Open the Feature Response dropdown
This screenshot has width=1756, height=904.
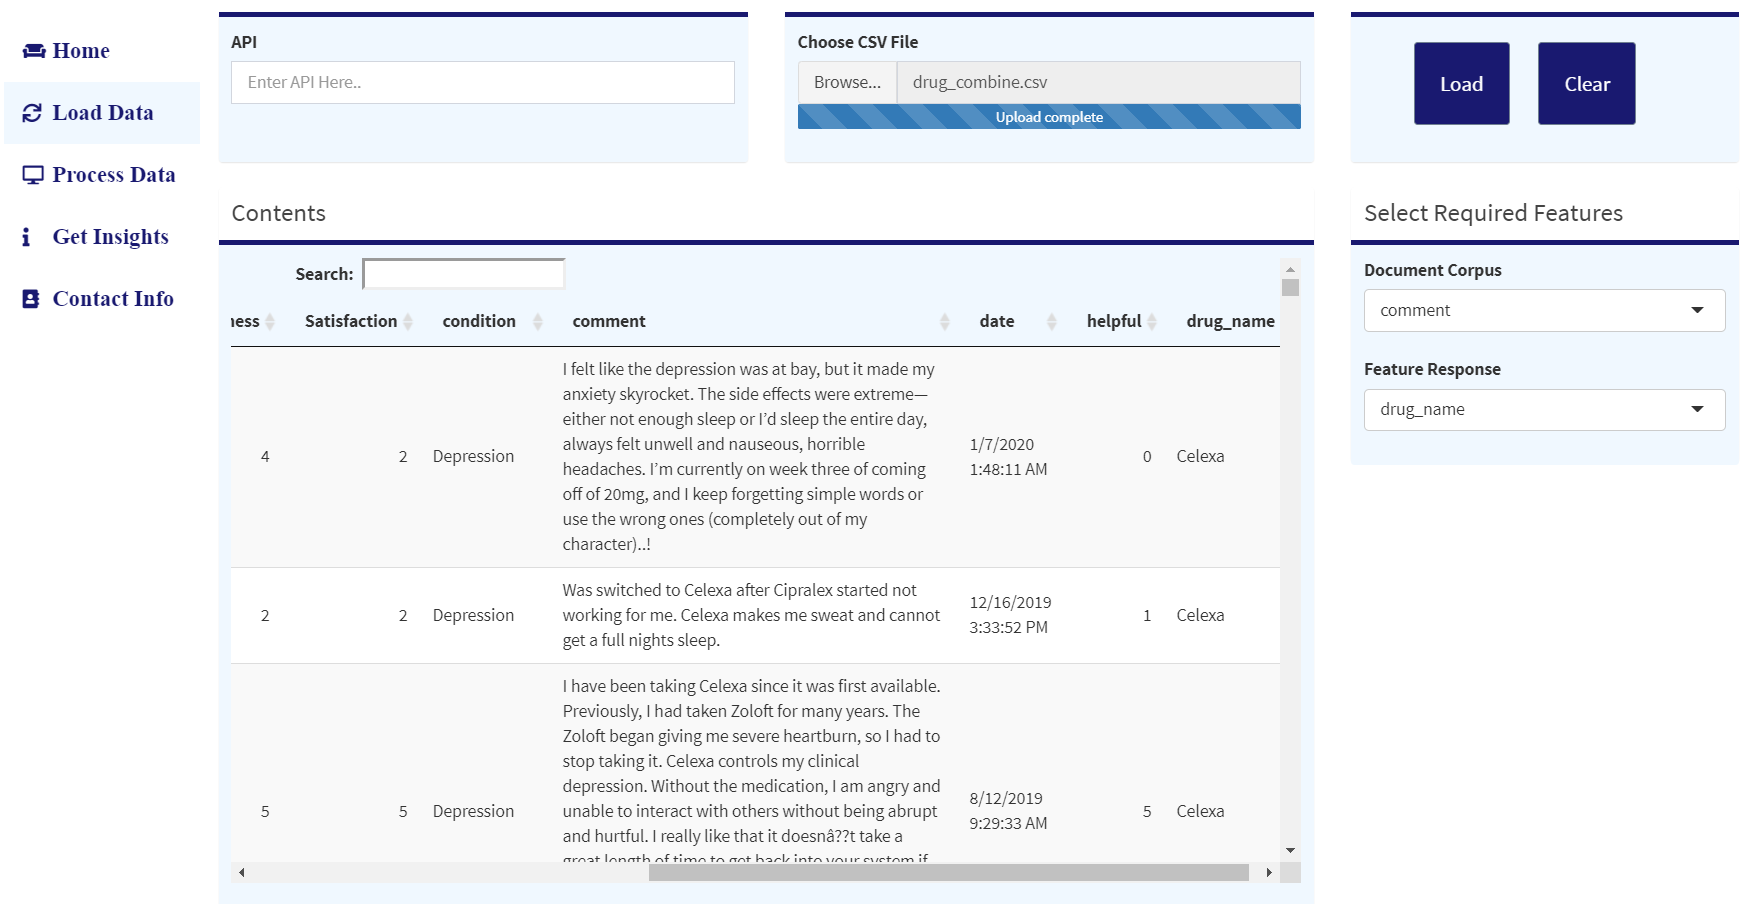[1544, 410]
